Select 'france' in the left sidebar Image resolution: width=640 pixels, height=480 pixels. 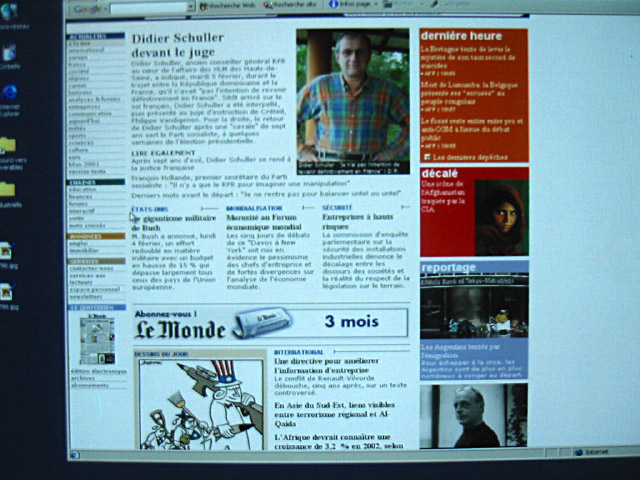pos(77,64)
